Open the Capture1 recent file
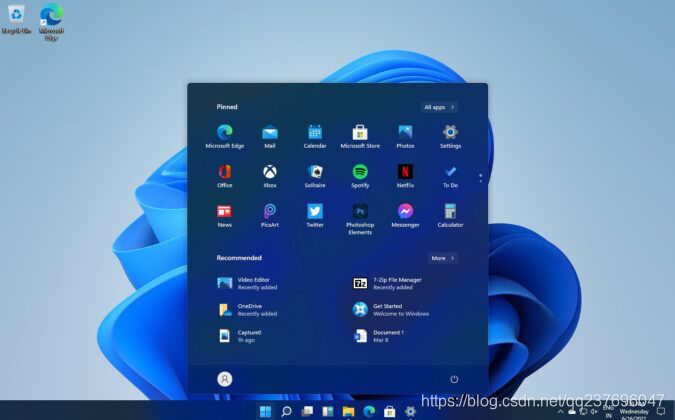This screenshot has width=675, height=420. point(239,336)
